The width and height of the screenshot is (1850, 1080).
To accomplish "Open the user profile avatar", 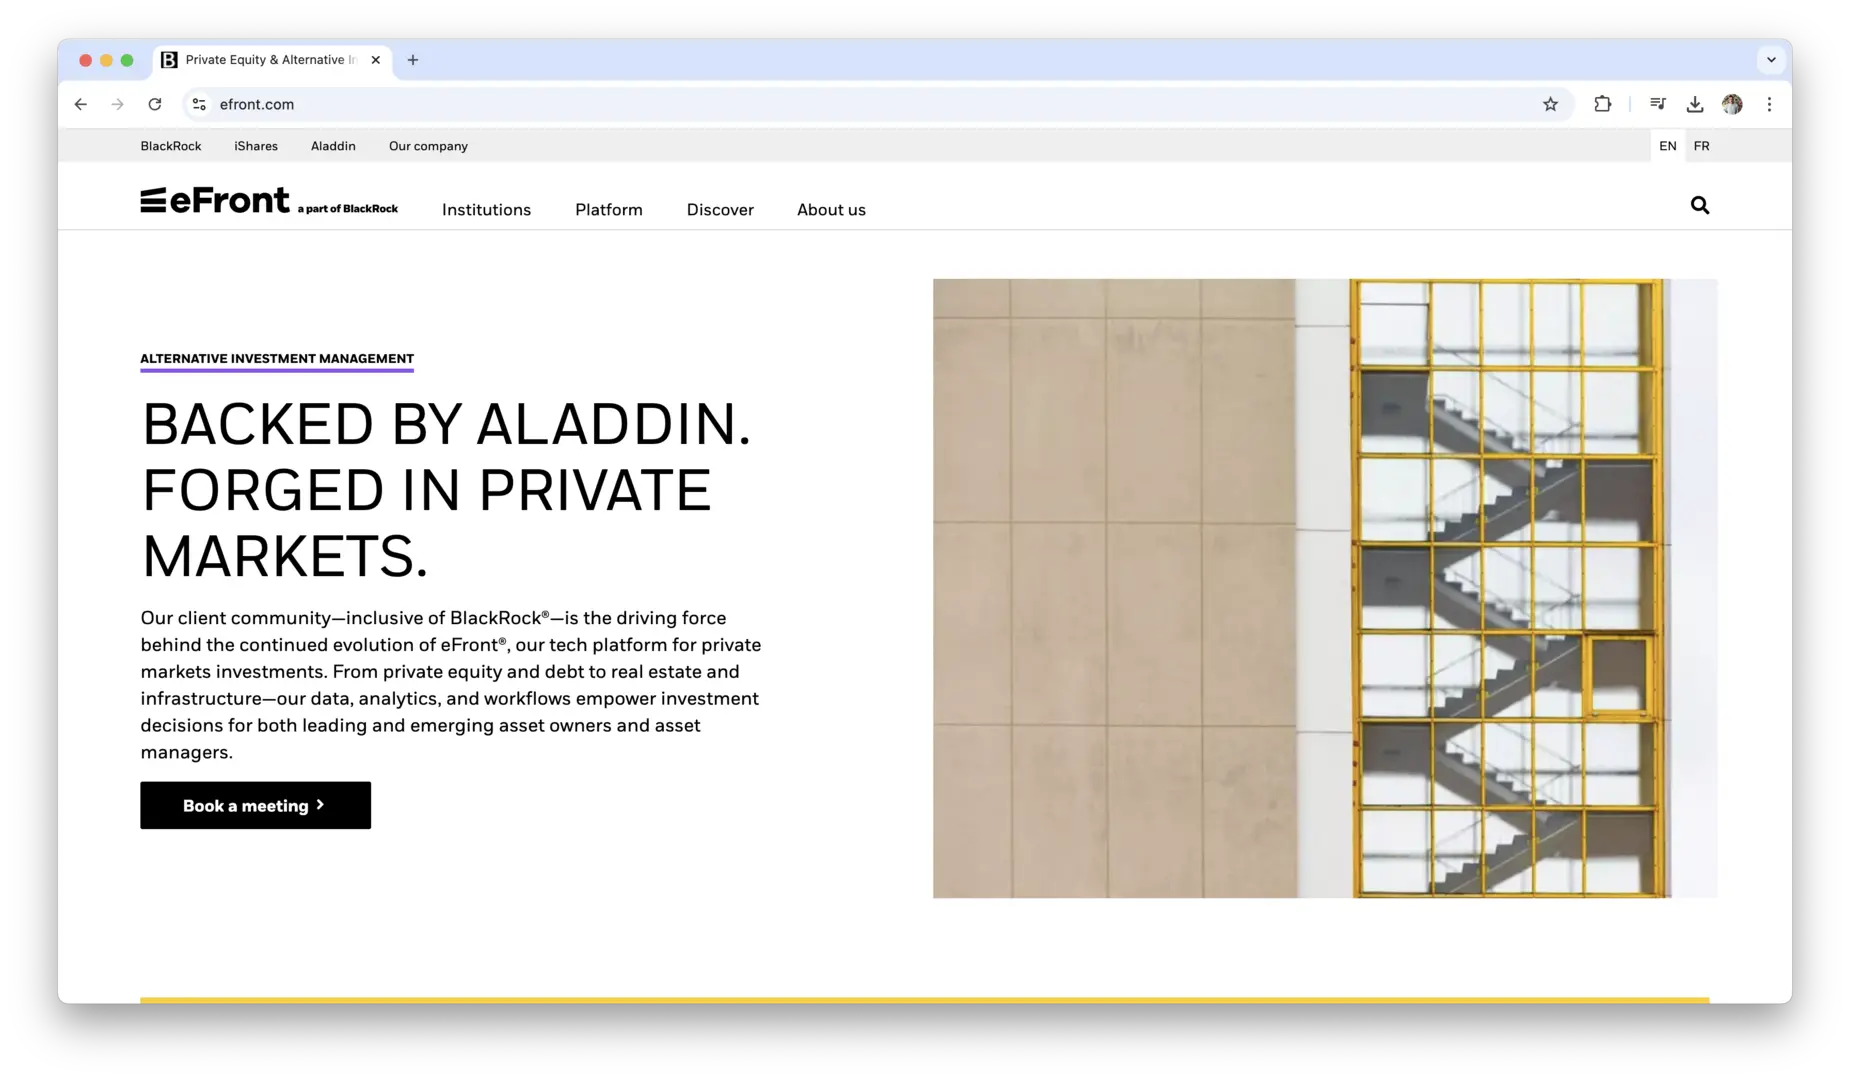I will (1732, 104).
